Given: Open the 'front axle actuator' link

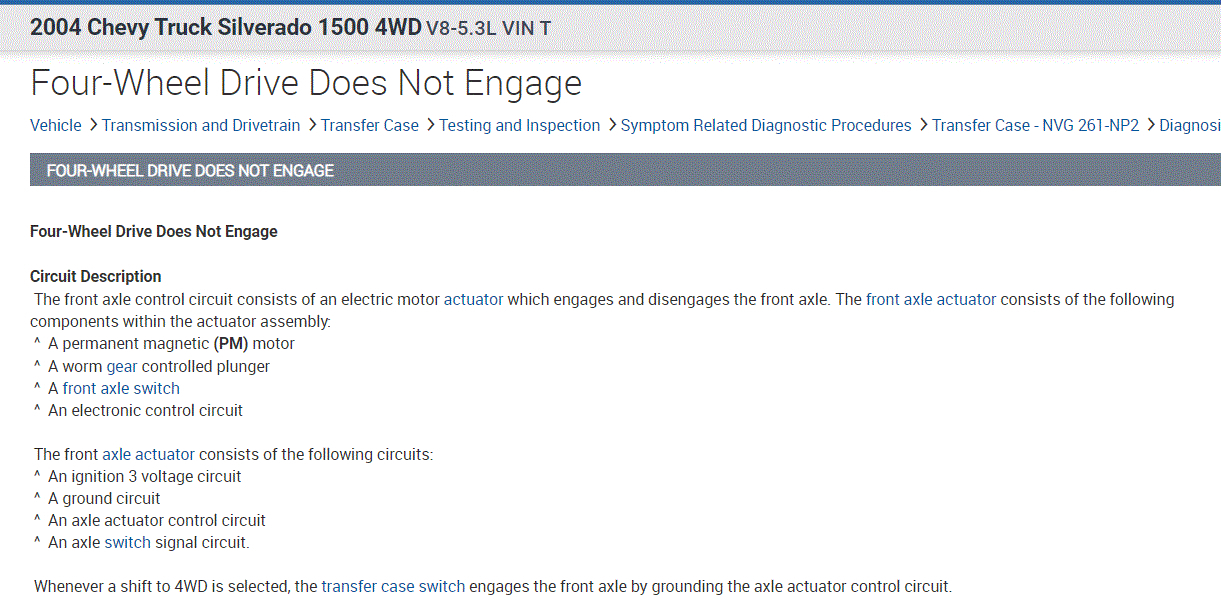Looking at the screenshot, I should [x=930, y=299].
